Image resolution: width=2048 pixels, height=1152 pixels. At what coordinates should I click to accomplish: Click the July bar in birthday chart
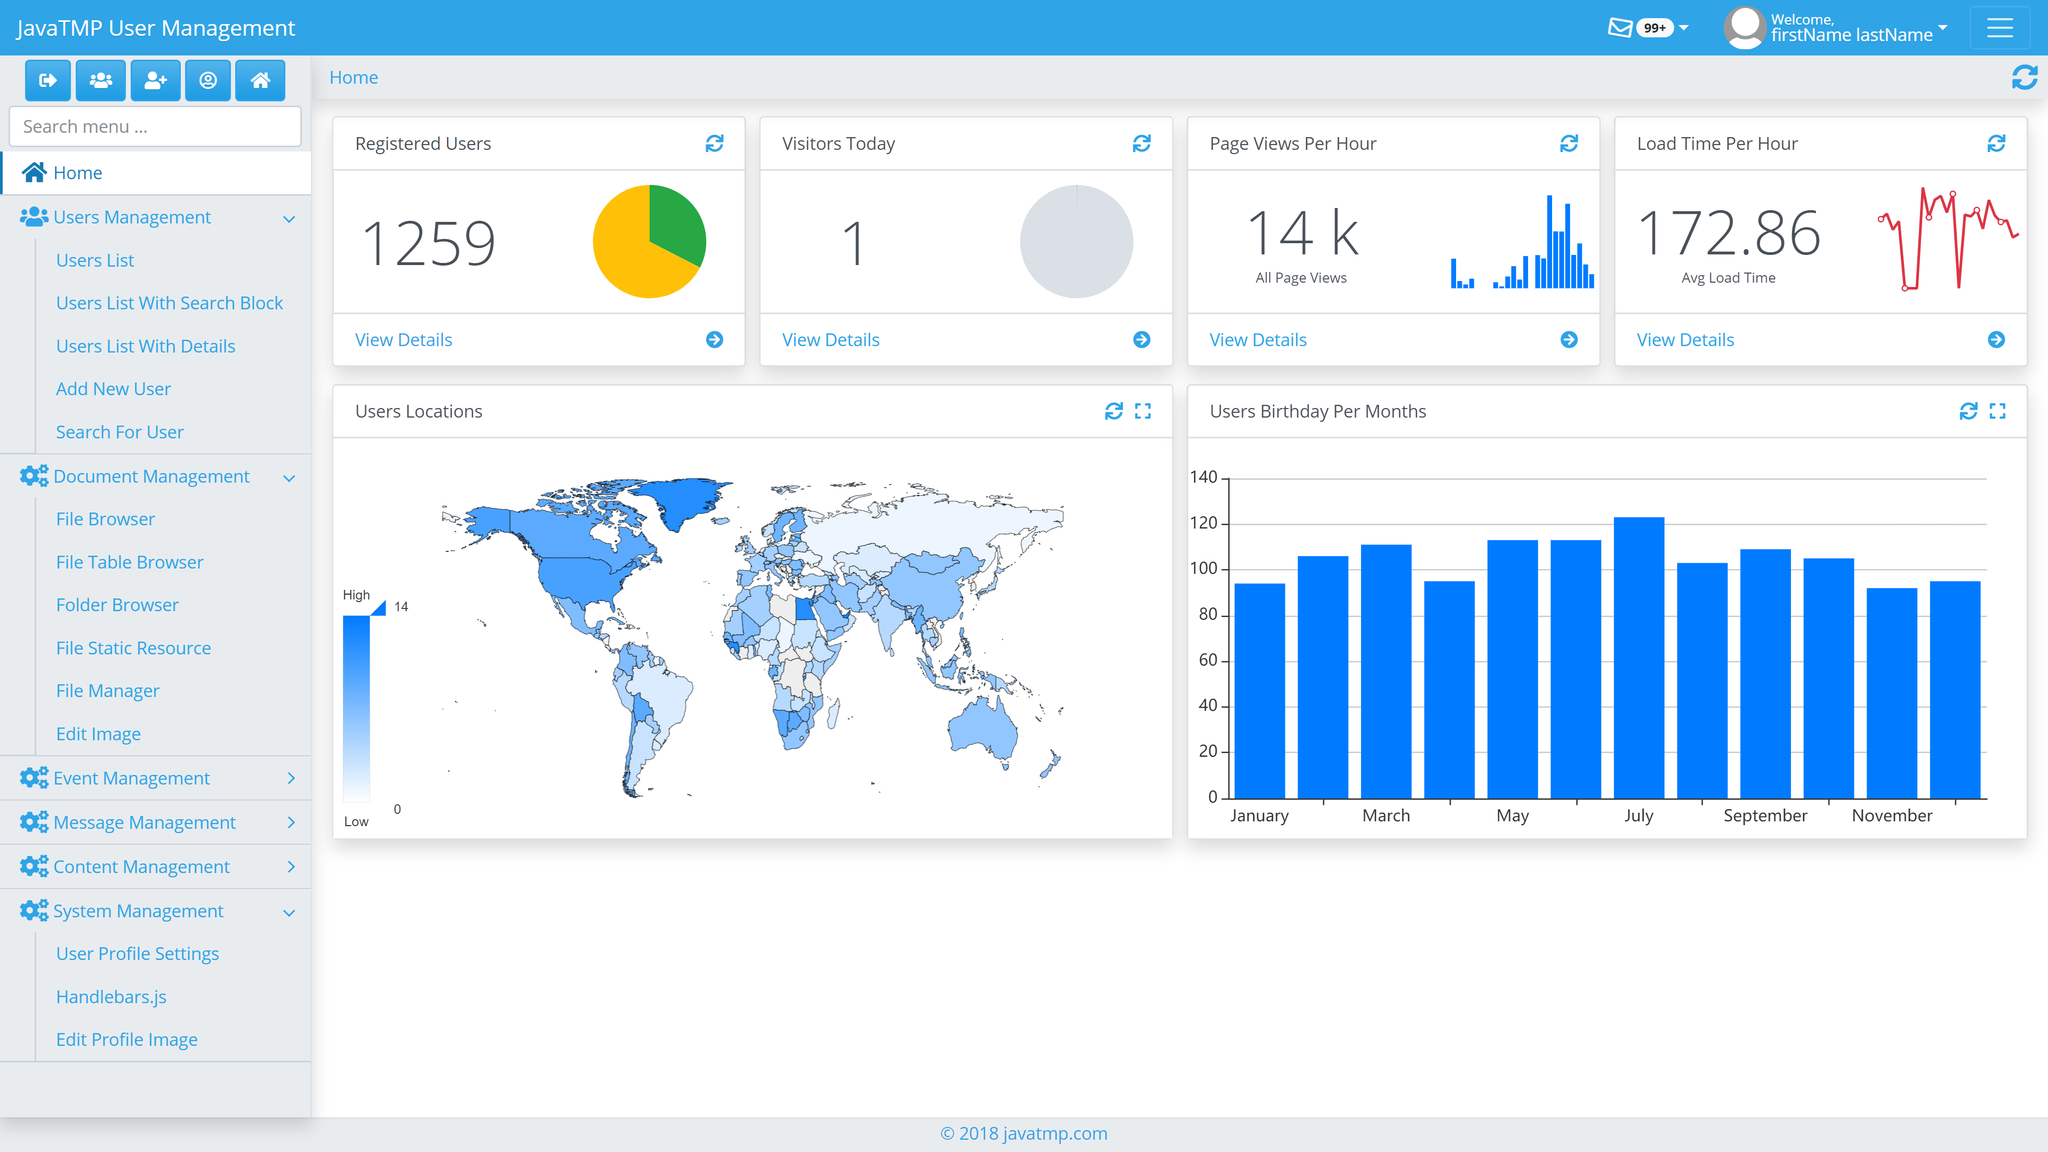[x=1639, y=657]
